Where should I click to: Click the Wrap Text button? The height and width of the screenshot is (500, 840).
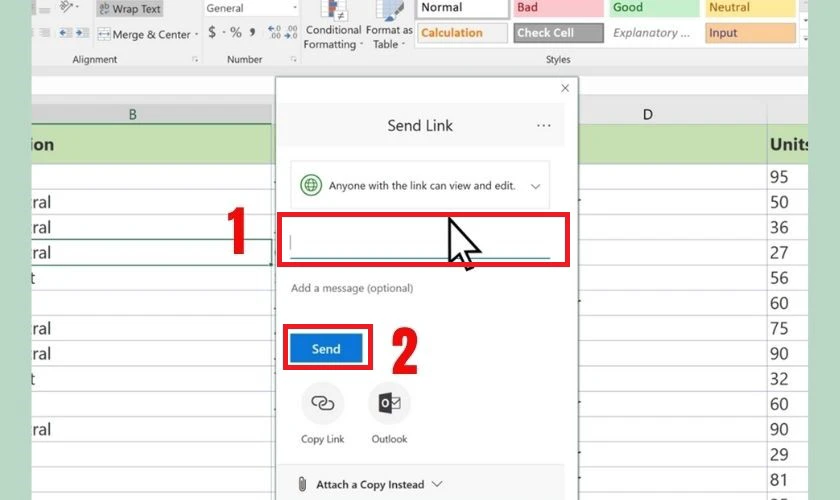(x=130, y=9)
